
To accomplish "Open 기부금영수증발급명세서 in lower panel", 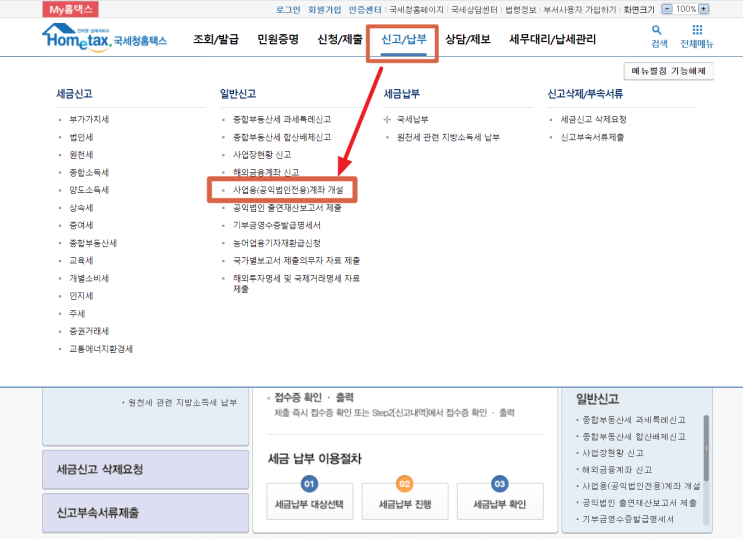I will coord(628,520).
